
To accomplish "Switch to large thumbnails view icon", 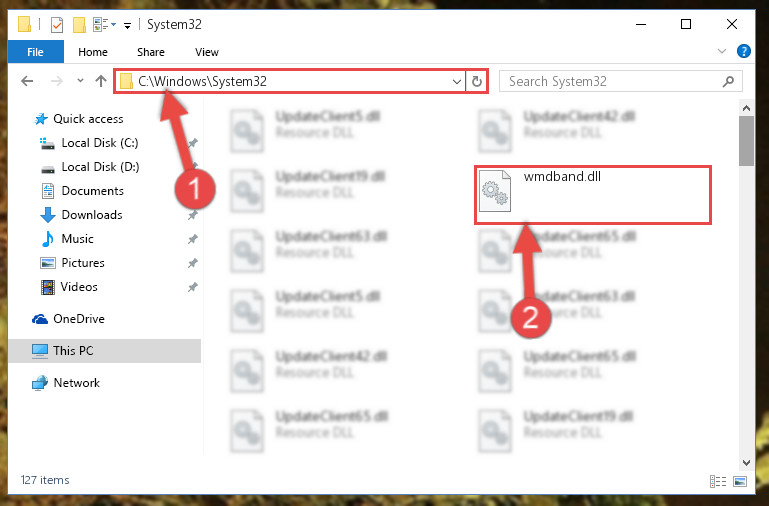I will click(740, 481).
